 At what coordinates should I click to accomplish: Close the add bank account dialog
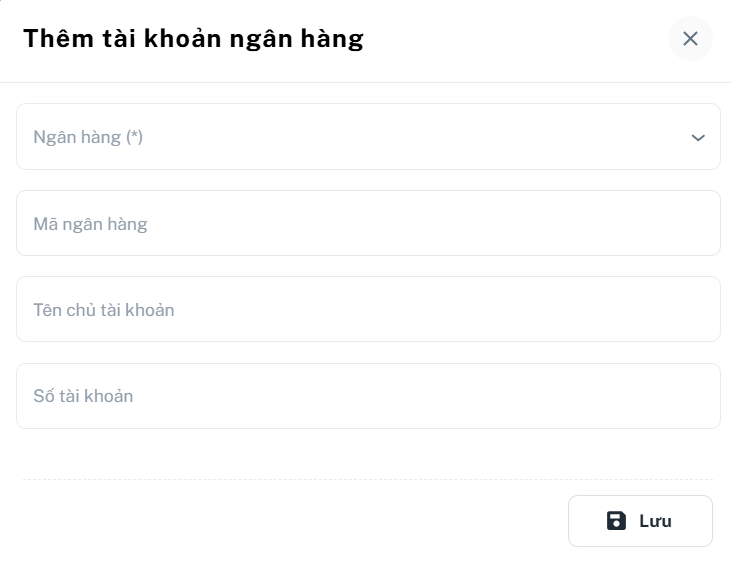(690, 39)
